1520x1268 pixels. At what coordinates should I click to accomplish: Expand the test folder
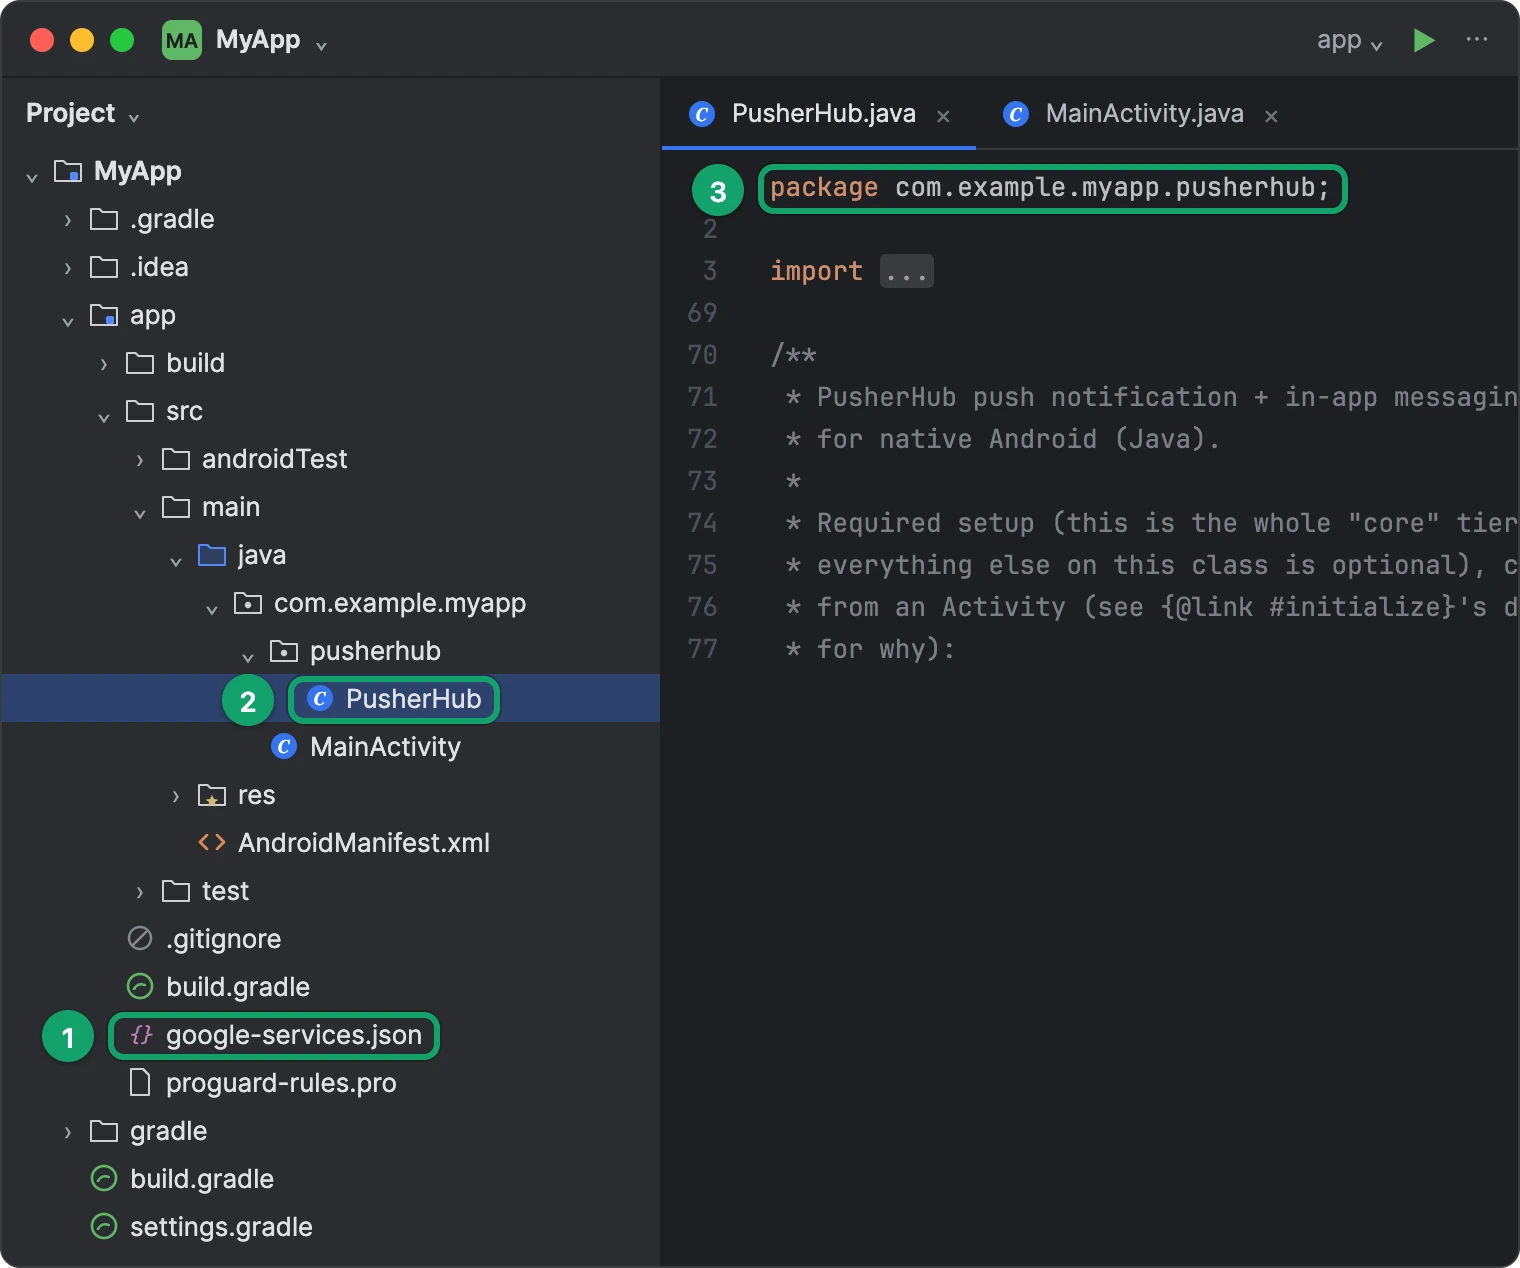(x=140, y=892)
